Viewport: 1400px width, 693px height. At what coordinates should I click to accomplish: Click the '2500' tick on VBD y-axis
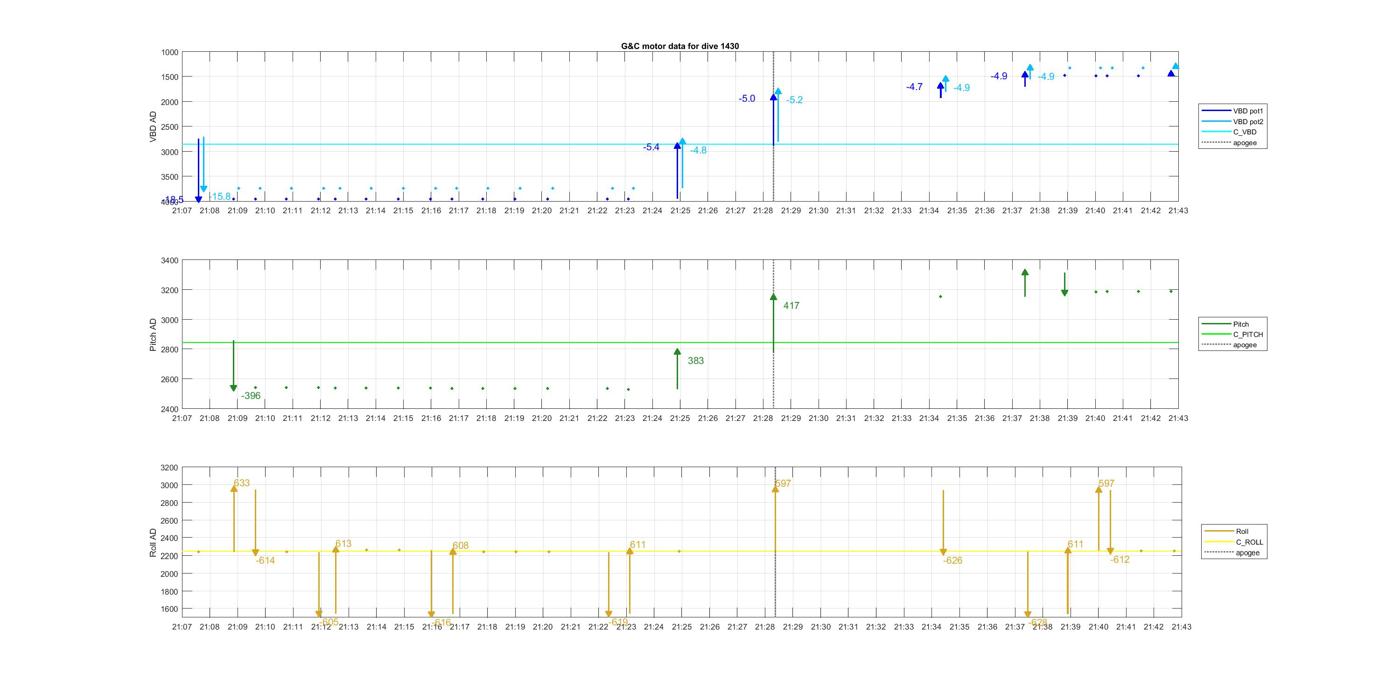169,126
